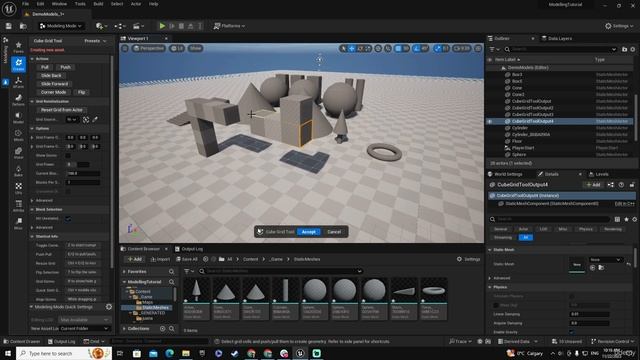
Task: Toggle the Enable Gravity checkbox
Action: coord(571,332)
